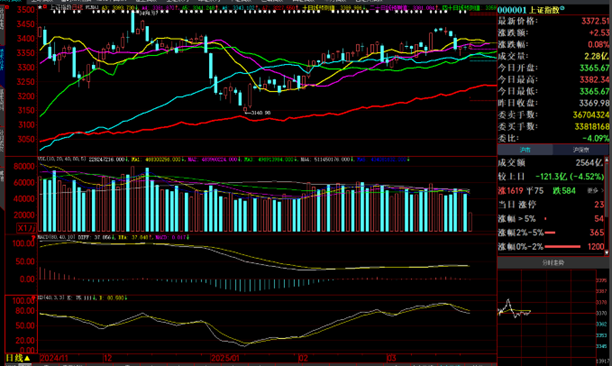The height and width of the screenshot is (366, 612).
Task: Click the VOL indicator parameter label
Action: [x=62, y=159]
